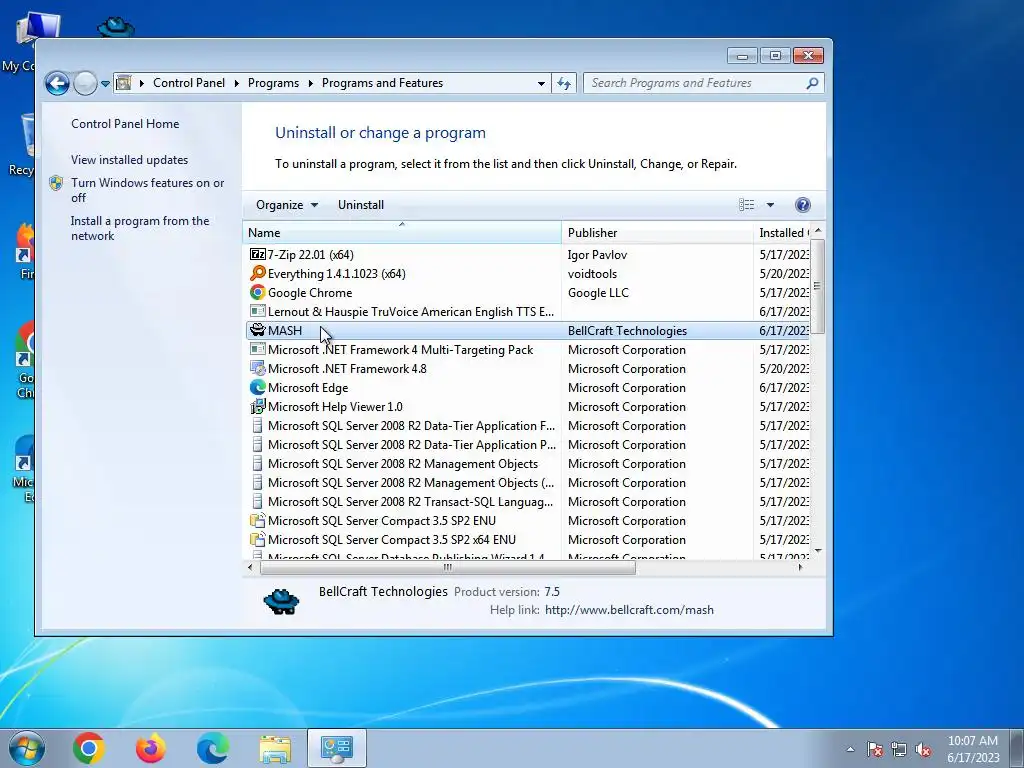Click publisher Google LLC cell
The width and height of the screenshot is (1024, 768).
pyautogui.click(x=598, y=293)
